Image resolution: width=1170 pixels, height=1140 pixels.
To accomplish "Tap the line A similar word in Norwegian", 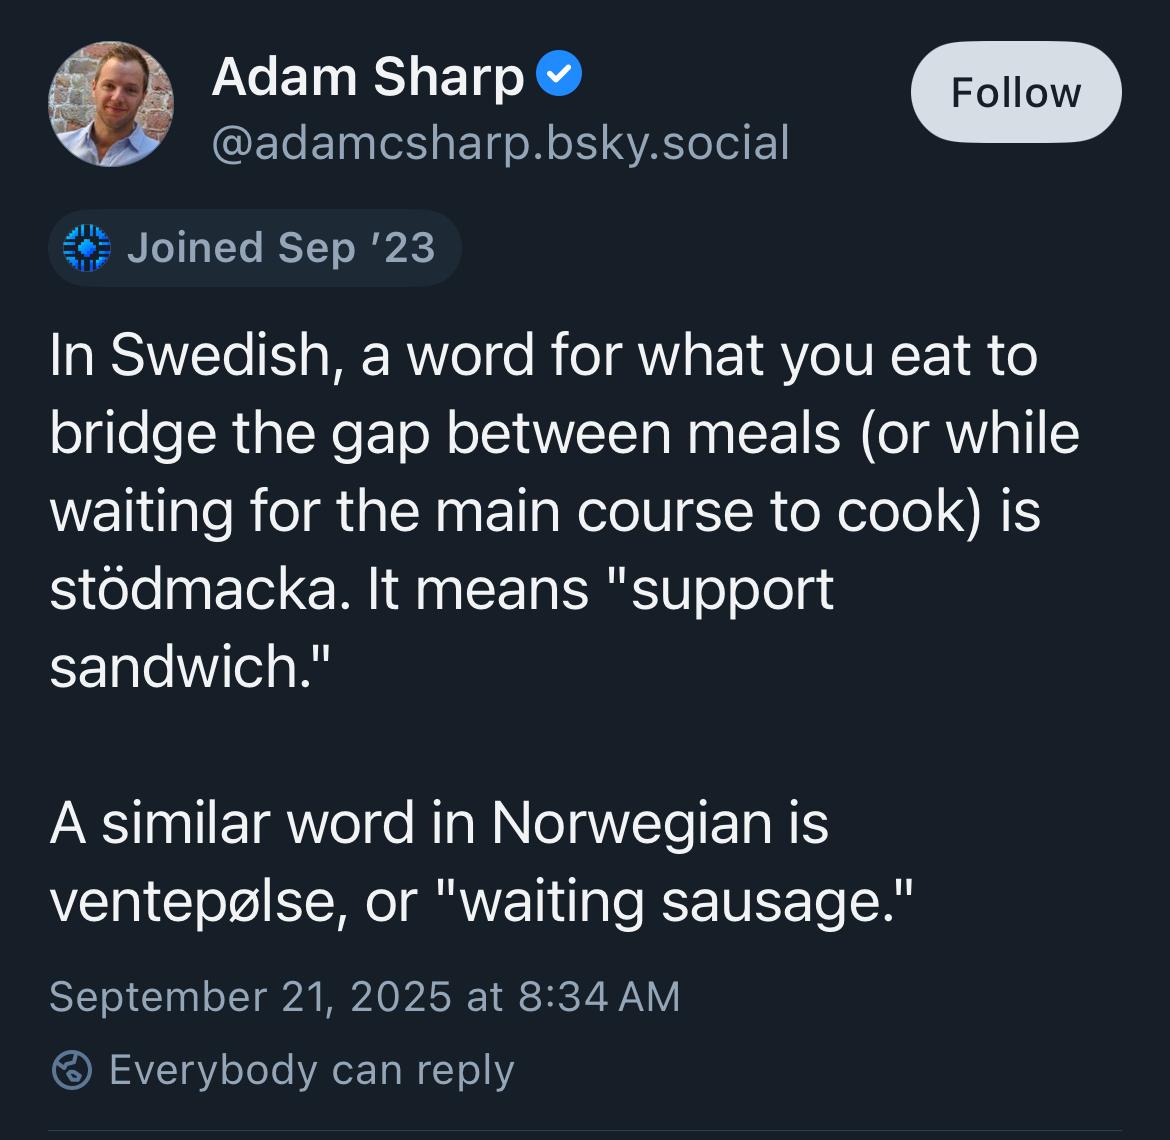I will [439, 824].
